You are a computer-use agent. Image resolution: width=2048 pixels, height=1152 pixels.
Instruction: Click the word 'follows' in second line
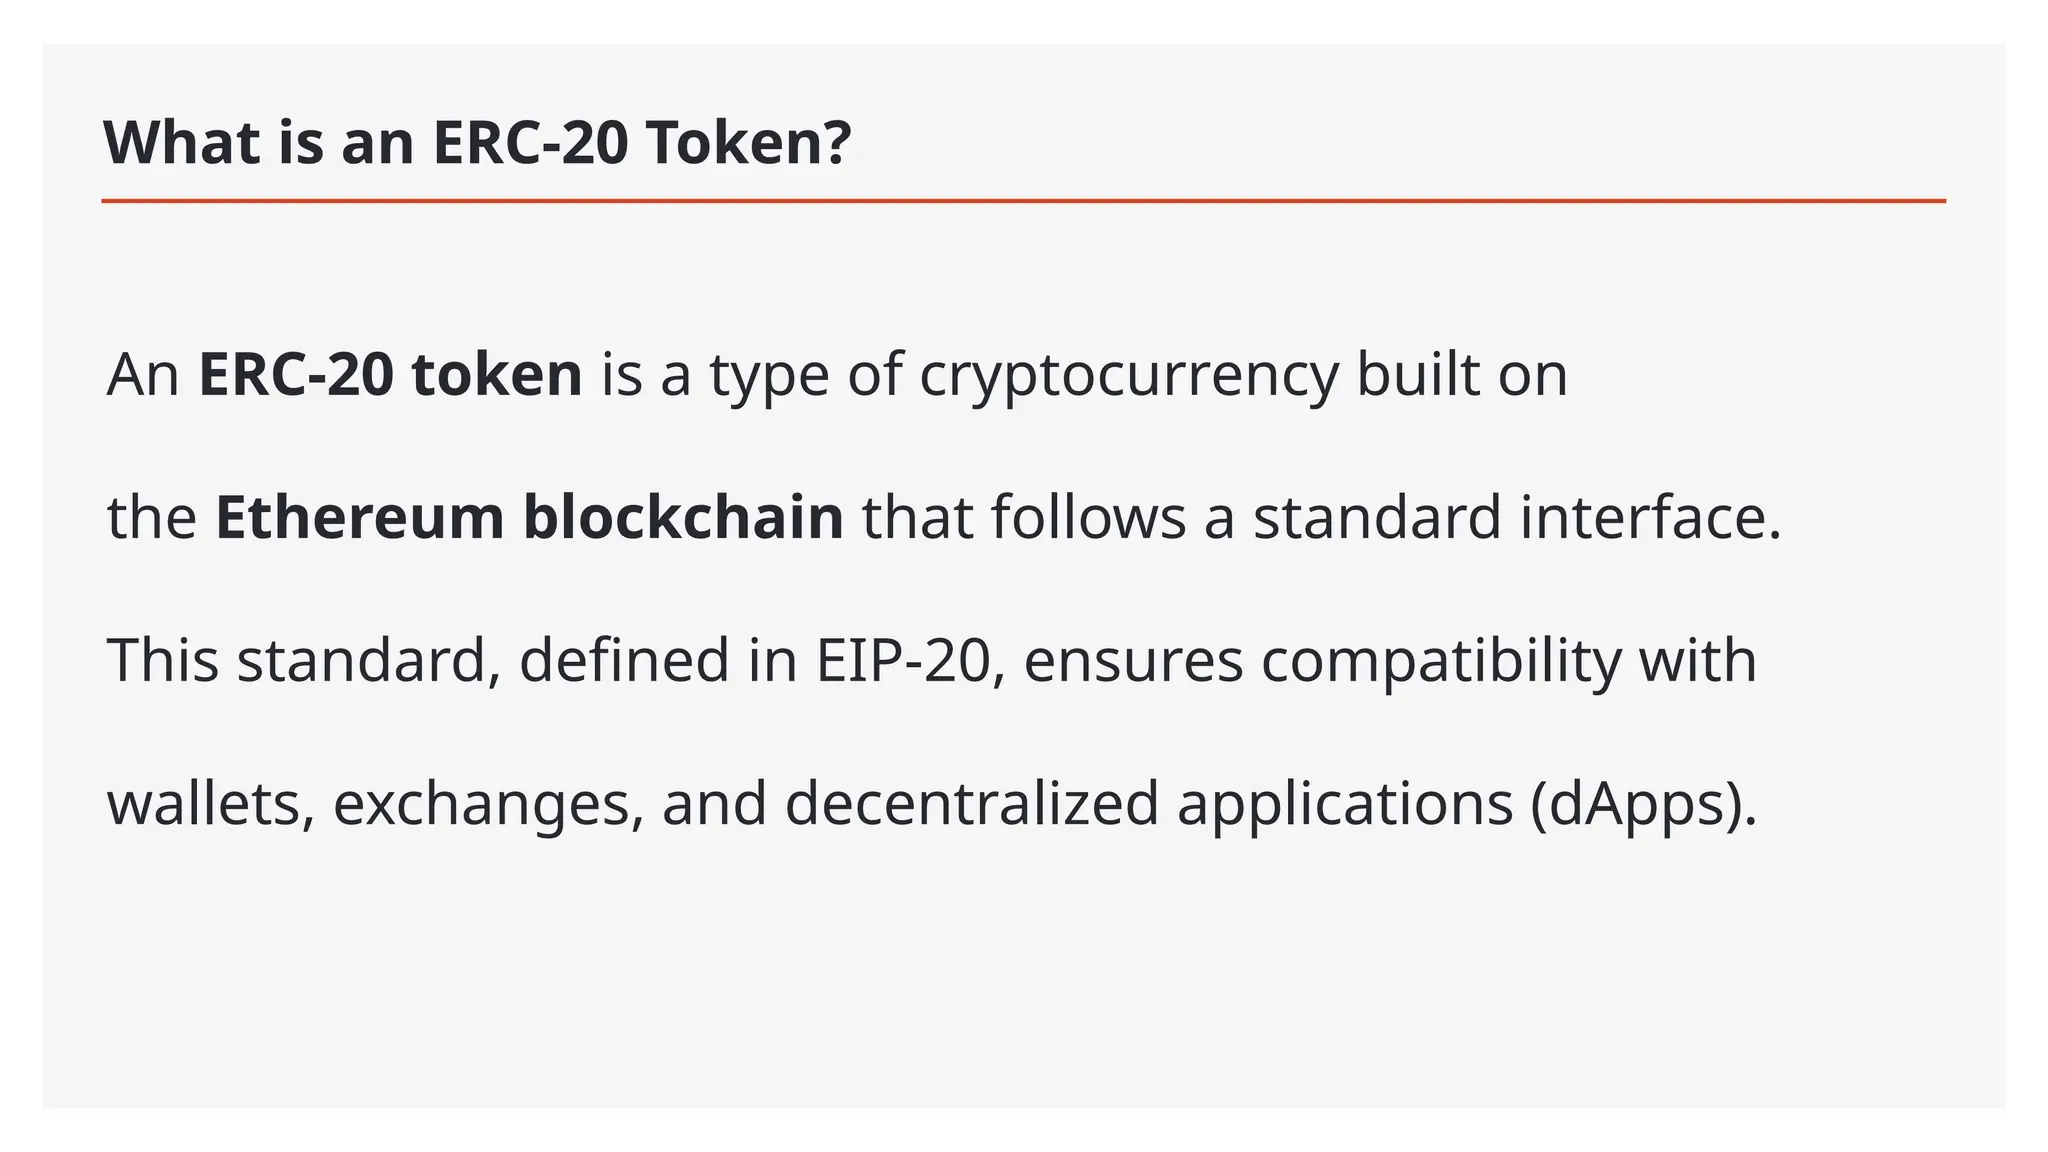coord(1089,517)
